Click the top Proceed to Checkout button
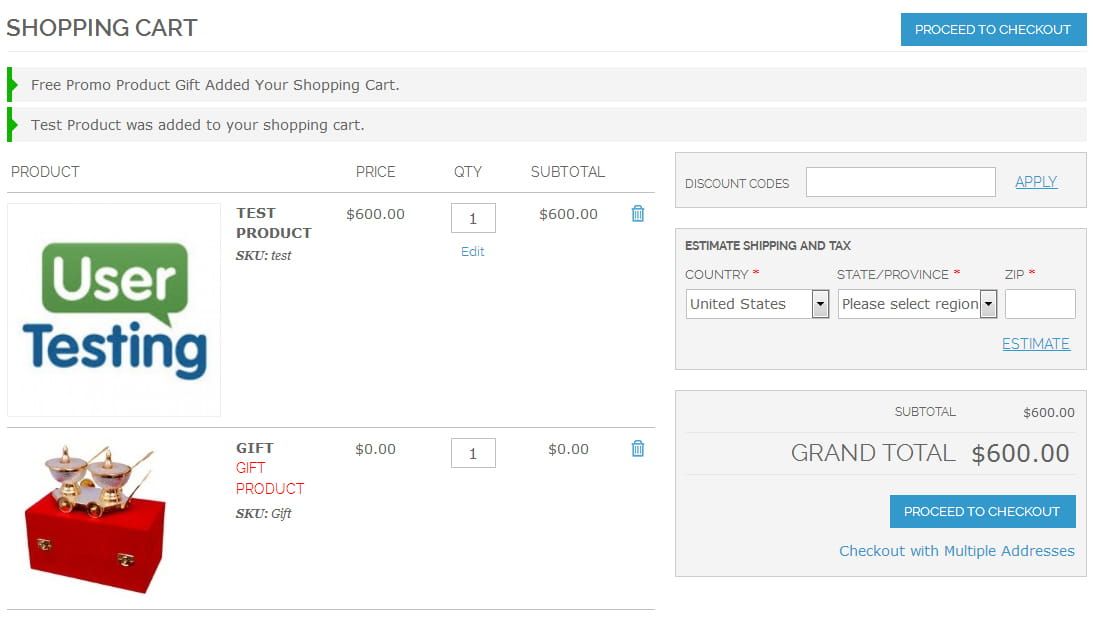 pyautogui.click(x=992, y=30)
